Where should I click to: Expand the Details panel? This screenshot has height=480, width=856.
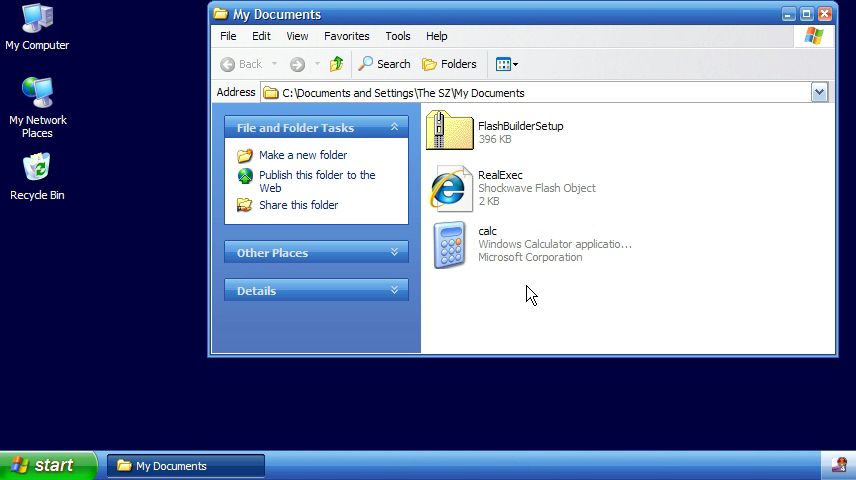(394, 291)
